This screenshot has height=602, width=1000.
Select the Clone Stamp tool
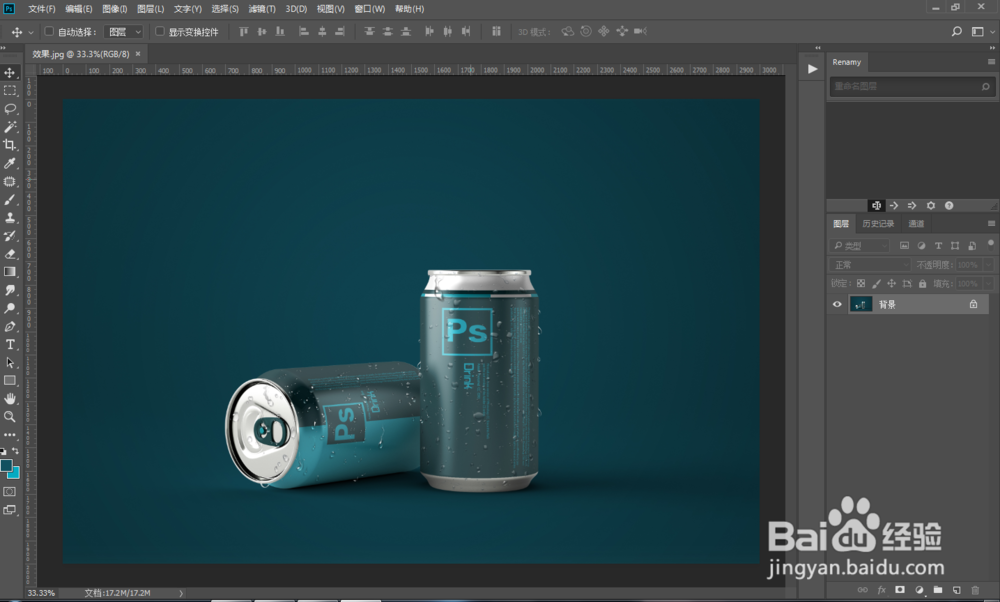10,217
